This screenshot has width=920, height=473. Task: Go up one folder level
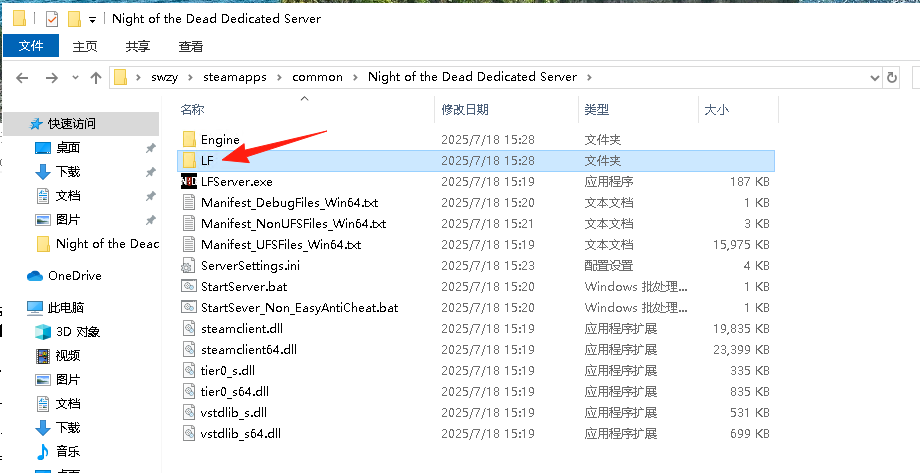coord(96,77)
